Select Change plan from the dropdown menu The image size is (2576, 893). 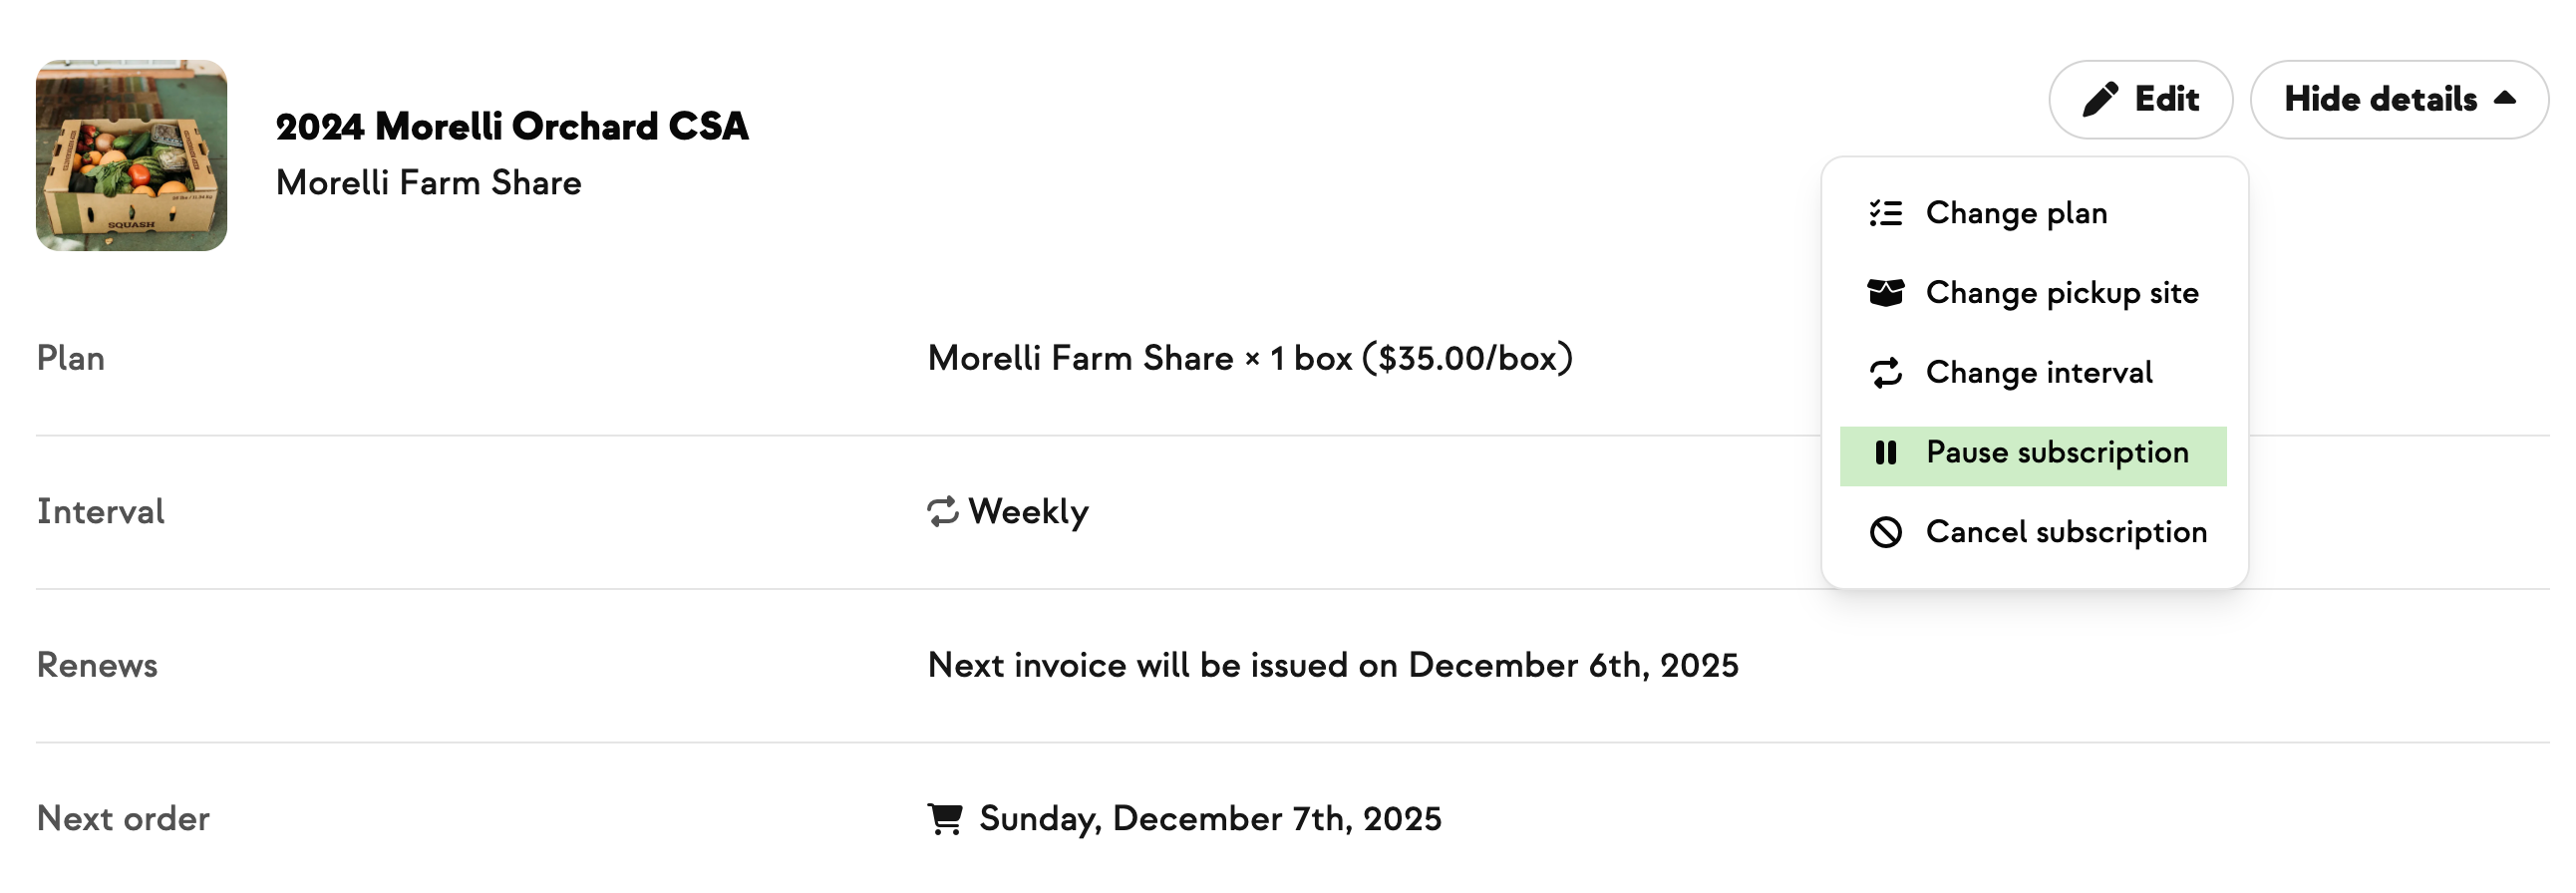tap(2016, 213)
